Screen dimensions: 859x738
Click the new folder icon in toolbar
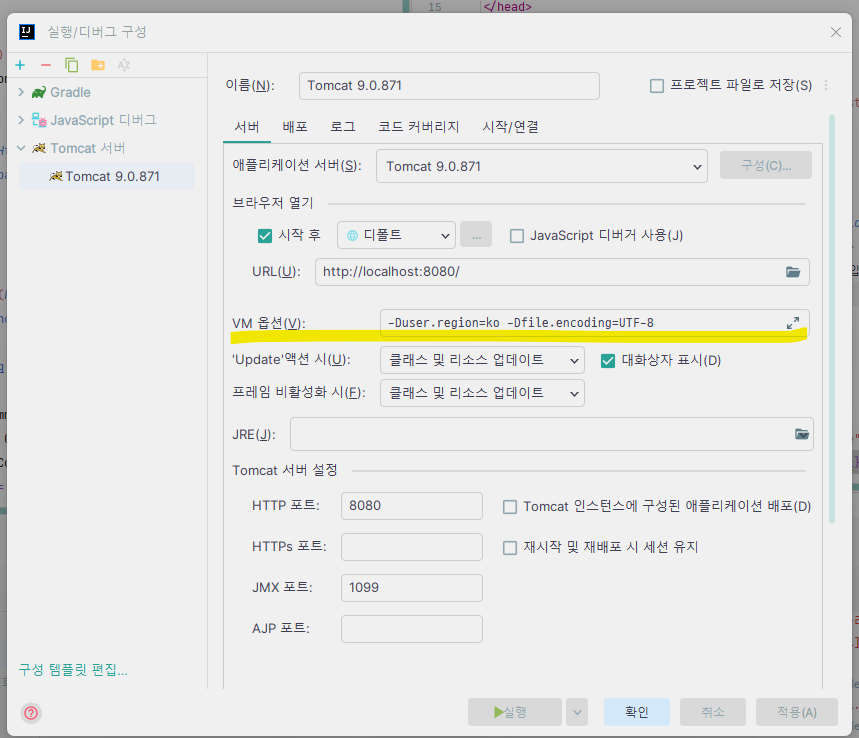click(x=98, y=65)
